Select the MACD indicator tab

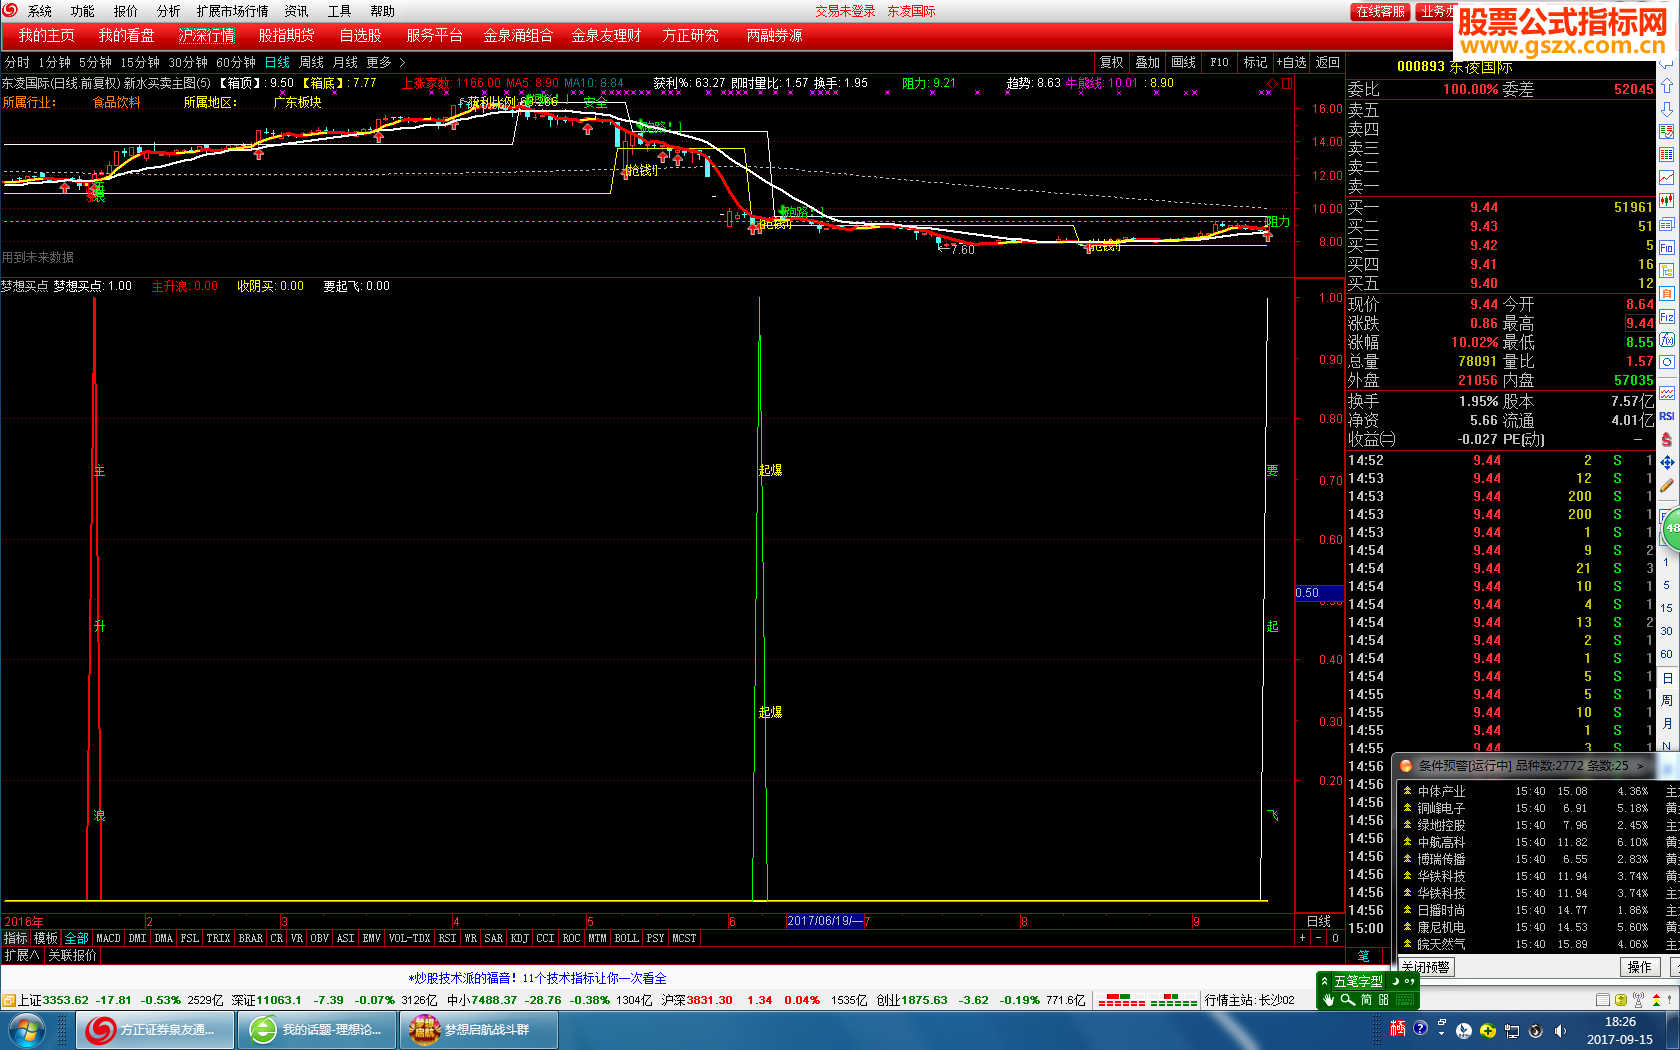(x=108, y=938)
